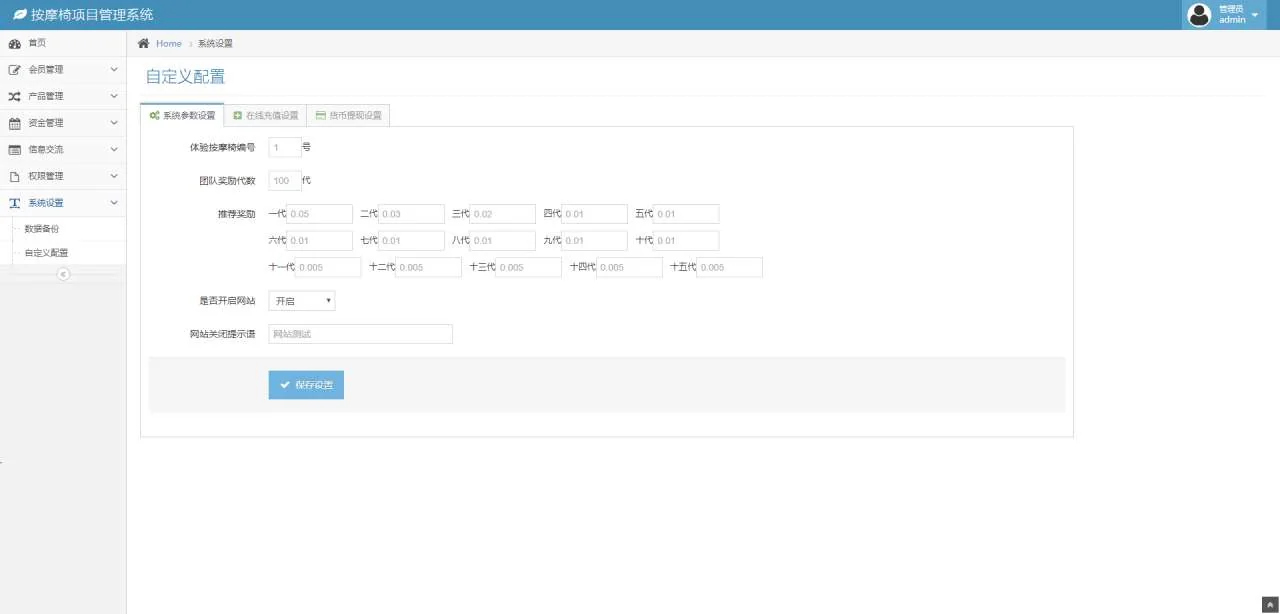The height and width of the screenshot is (614, 1280).
Task: Click the 产品管理 shuffle icon
Action: 15,97
